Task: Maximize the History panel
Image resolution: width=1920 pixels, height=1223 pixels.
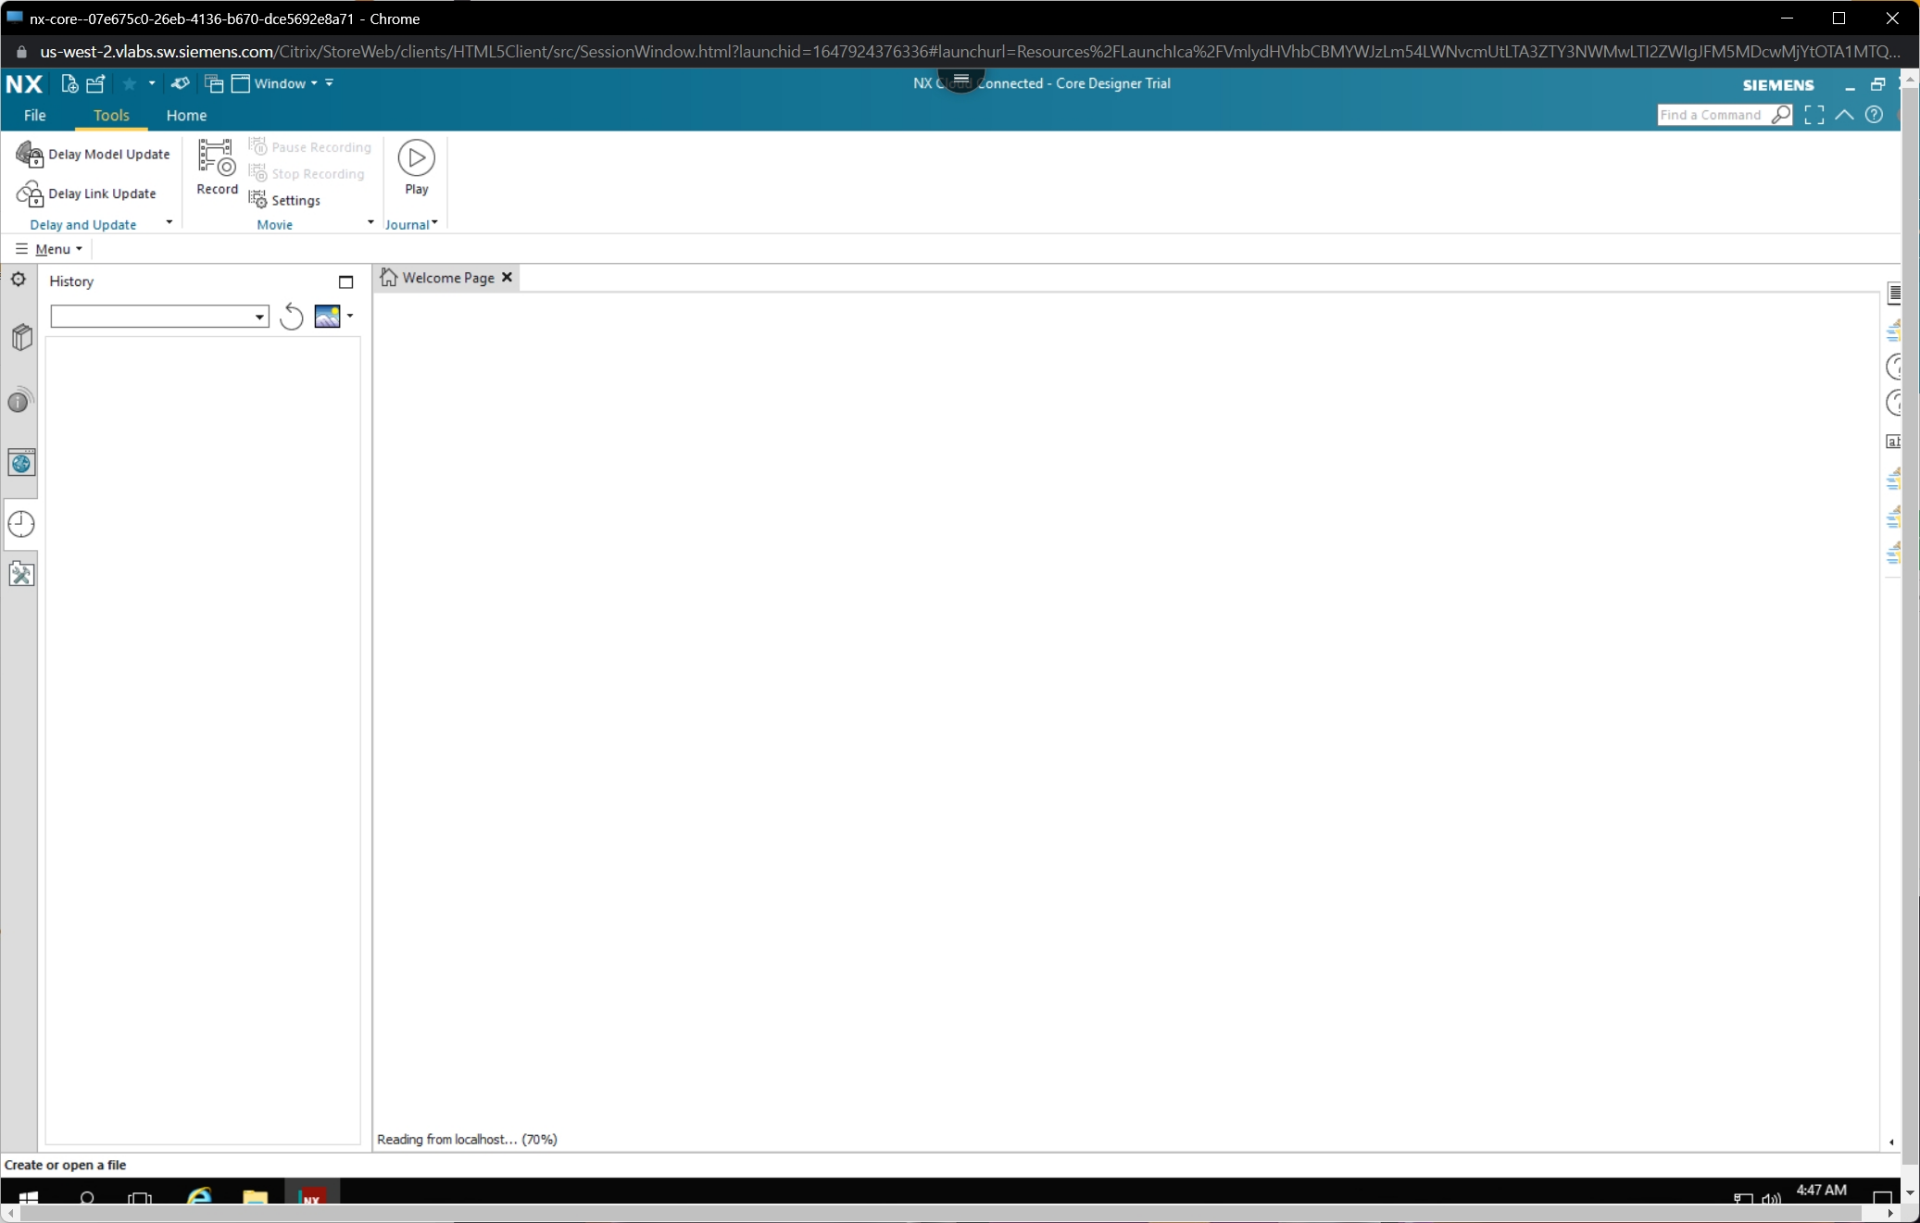Action: [346, 282]
